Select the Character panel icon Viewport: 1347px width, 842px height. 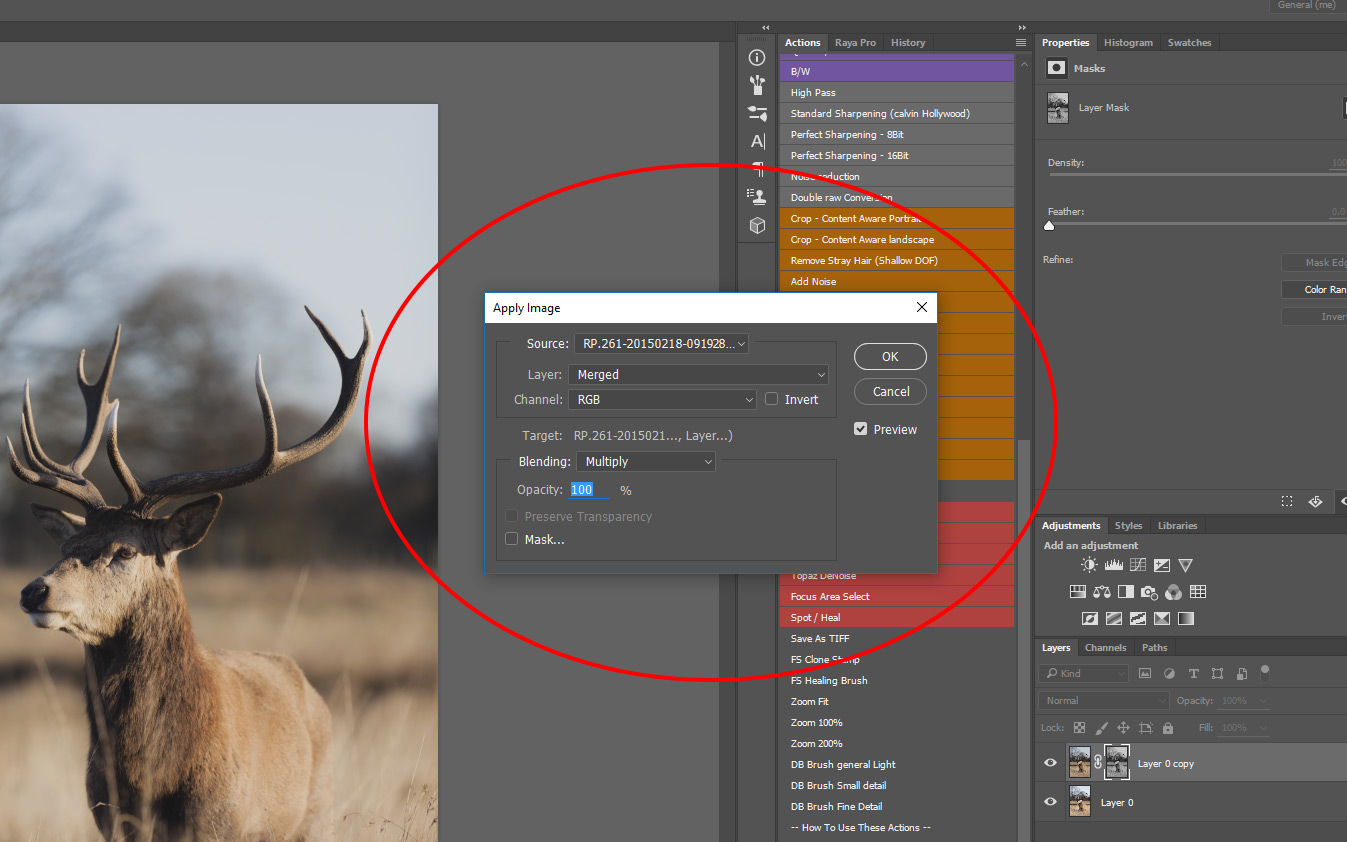coord(757,141)
